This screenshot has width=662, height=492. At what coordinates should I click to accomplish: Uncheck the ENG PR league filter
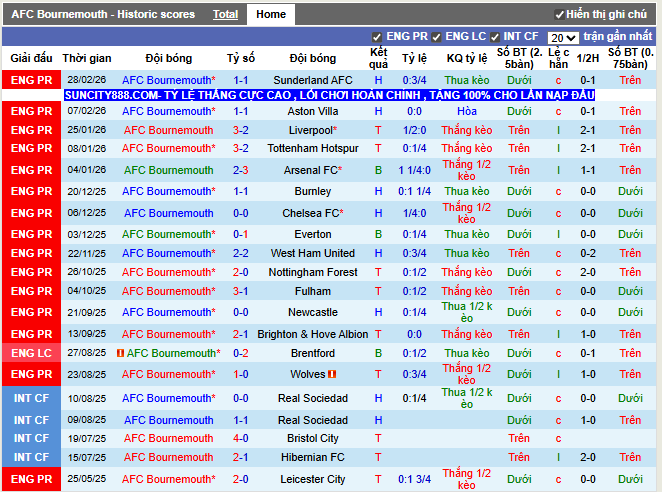pyautogui.click(x=377, y=37)
